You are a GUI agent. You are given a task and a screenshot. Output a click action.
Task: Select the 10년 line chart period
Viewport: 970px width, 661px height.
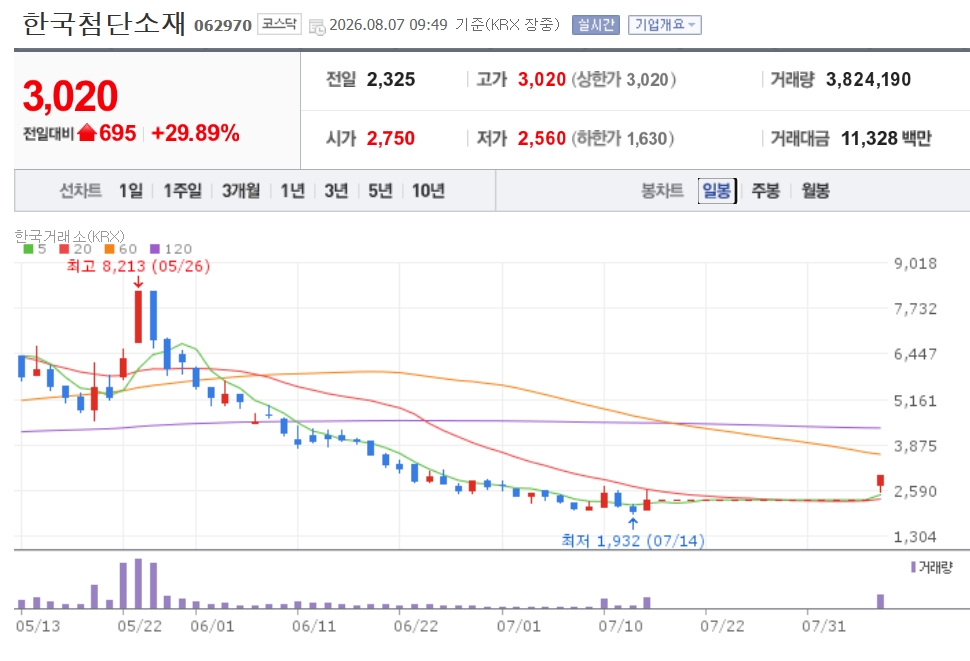428,190
